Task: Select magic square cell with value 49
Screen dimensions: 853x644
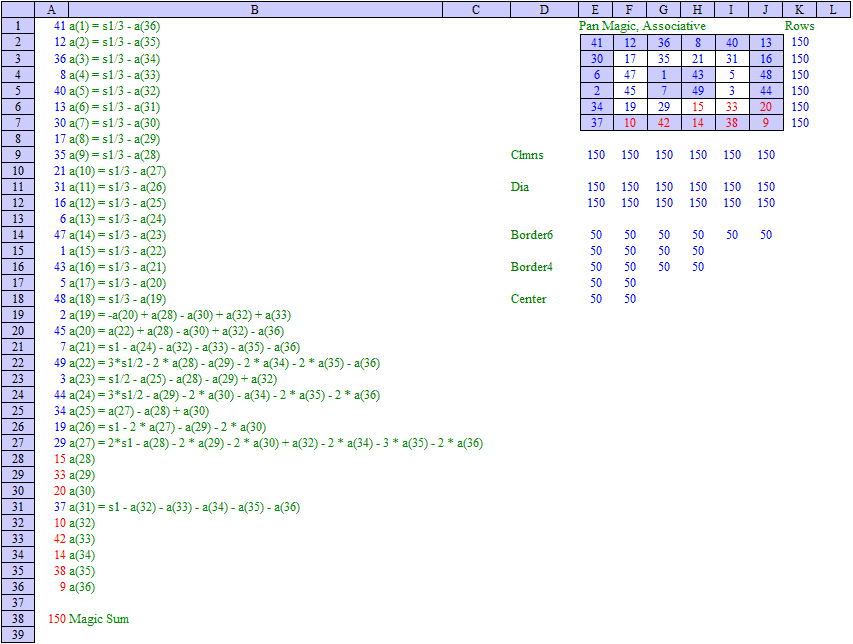Action: click(698, 90)
